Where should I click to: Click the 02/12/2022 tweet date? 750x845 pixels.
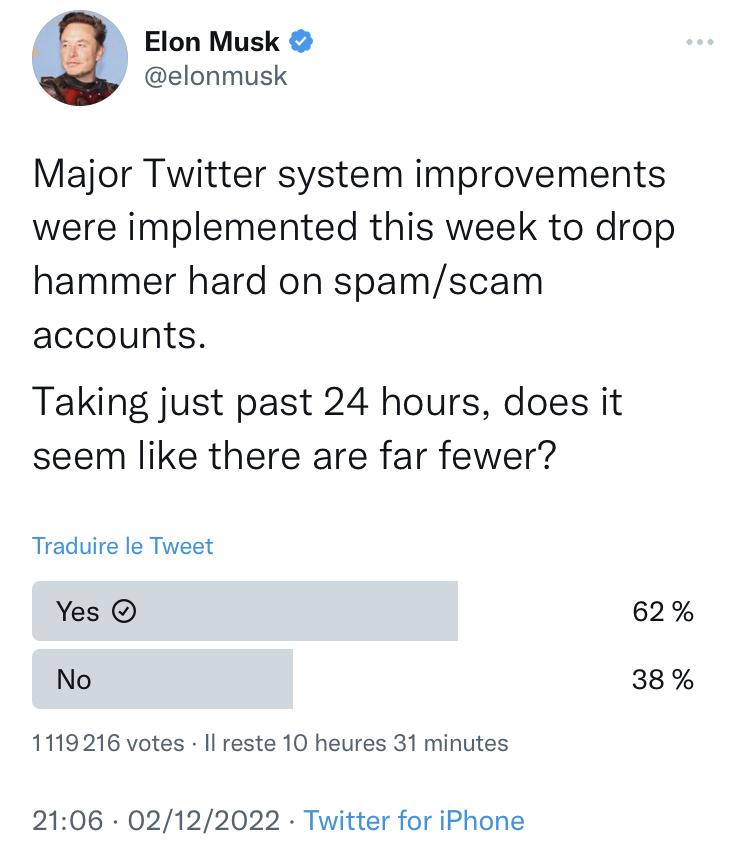pyautogui.click(x=204, y=821)
